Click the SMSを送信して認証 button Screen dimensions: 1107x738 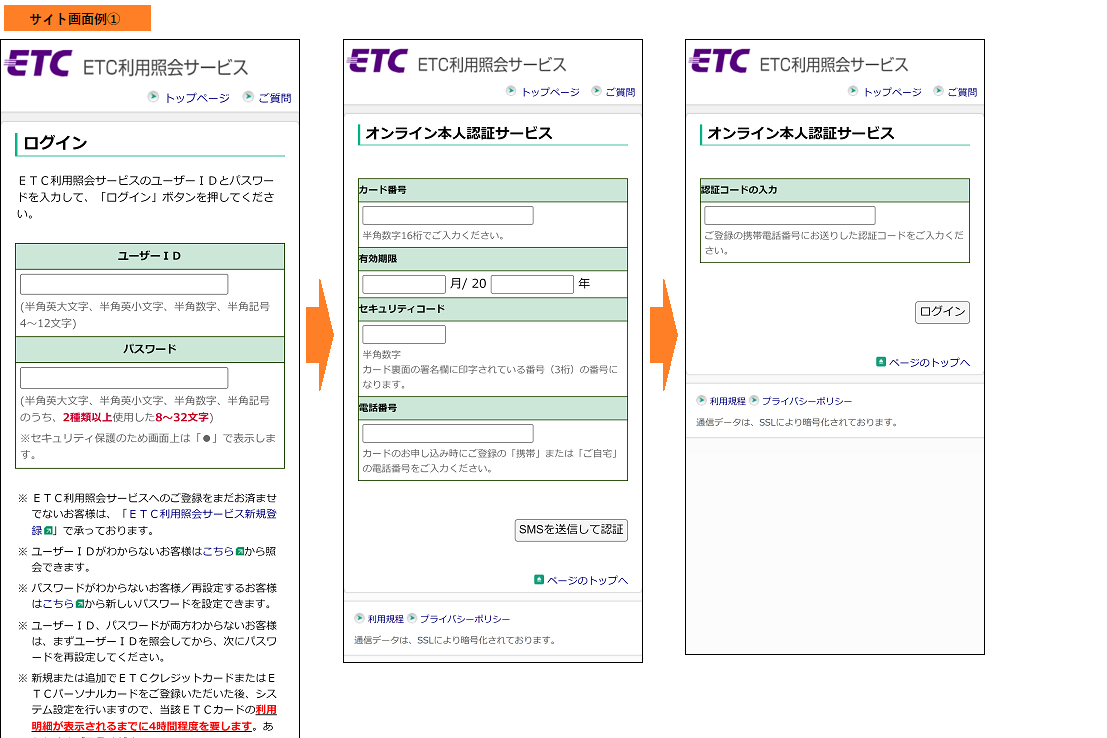click(x=571, y=530)
